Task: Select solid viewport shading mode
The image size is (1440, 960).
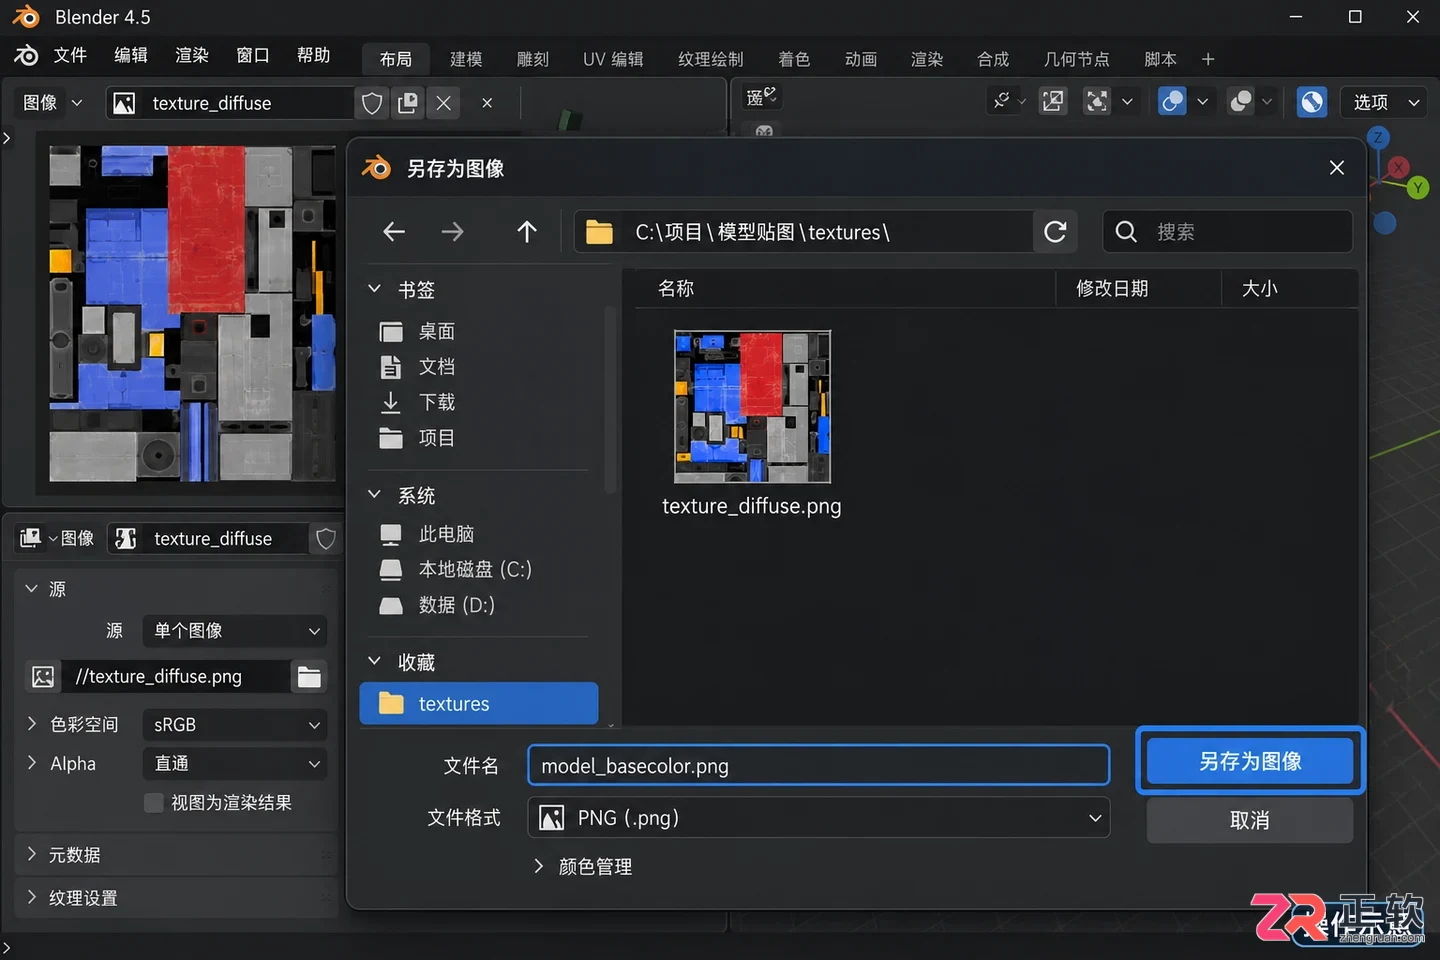Action: 1311,101
